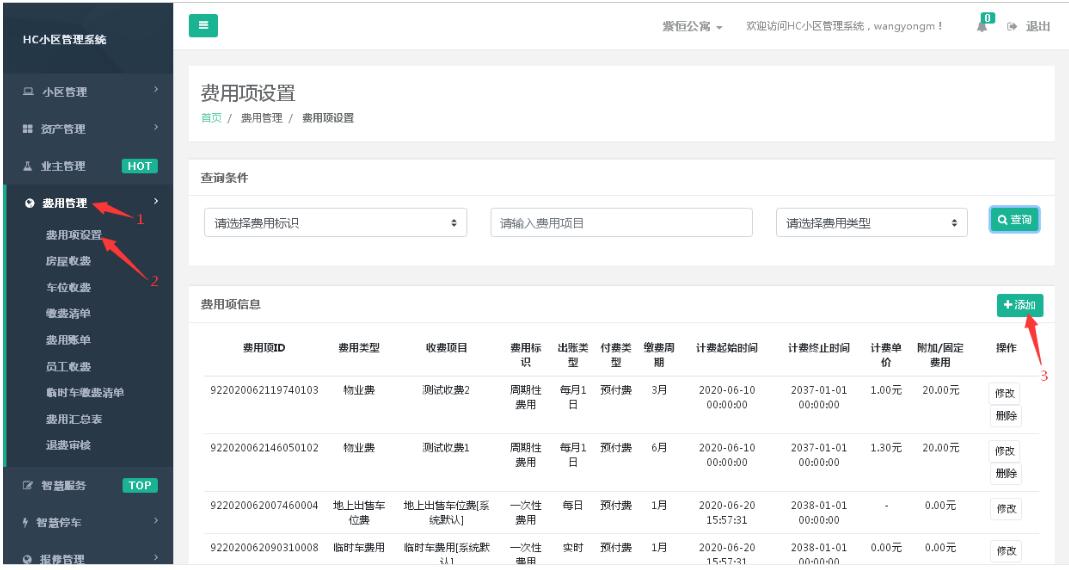1069x570 pixels.
Task: Click the 小区管理 sidebar icon
Action: pyautogui.click(x=27, y=93)
